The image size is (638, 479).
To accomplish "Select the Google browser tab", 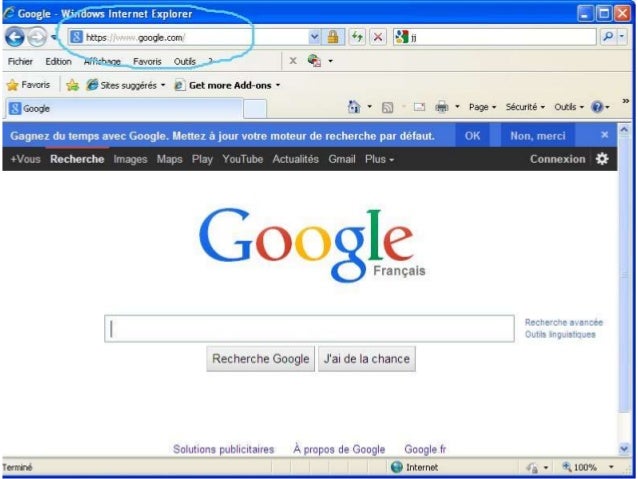I will pos(125,109).
